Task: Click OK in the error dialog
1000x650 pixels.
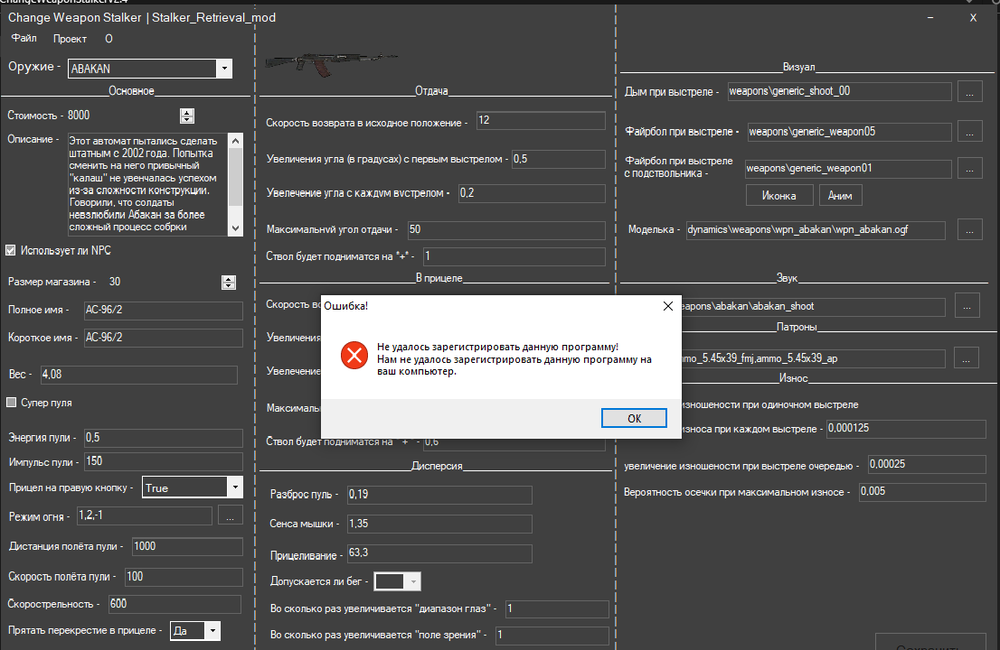Action: (x=634, y=418)
